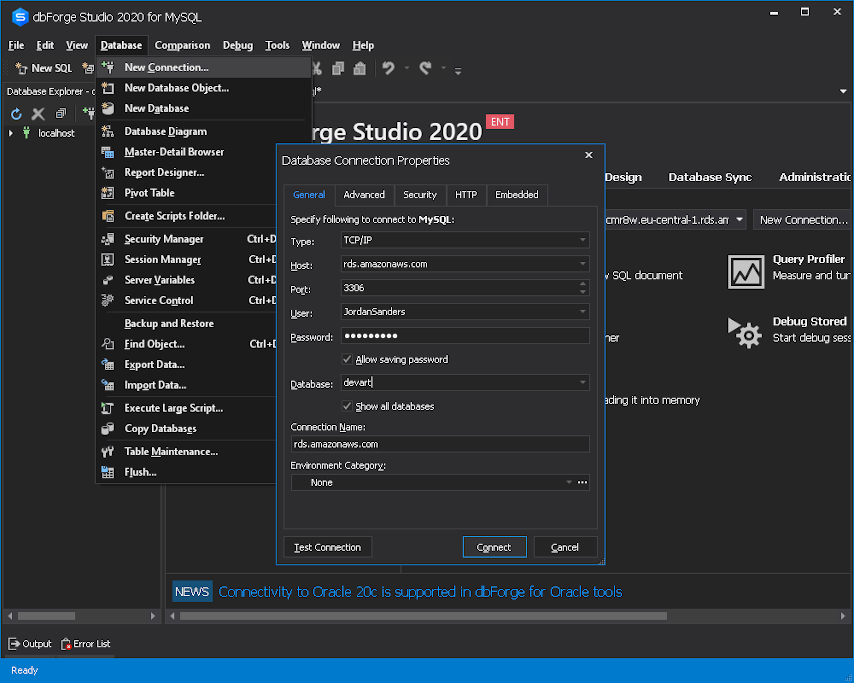Image resolution: width=854 pixels, height=683 pixels.
Task: Toggle Show all databases checkbox
Action: 347,406
